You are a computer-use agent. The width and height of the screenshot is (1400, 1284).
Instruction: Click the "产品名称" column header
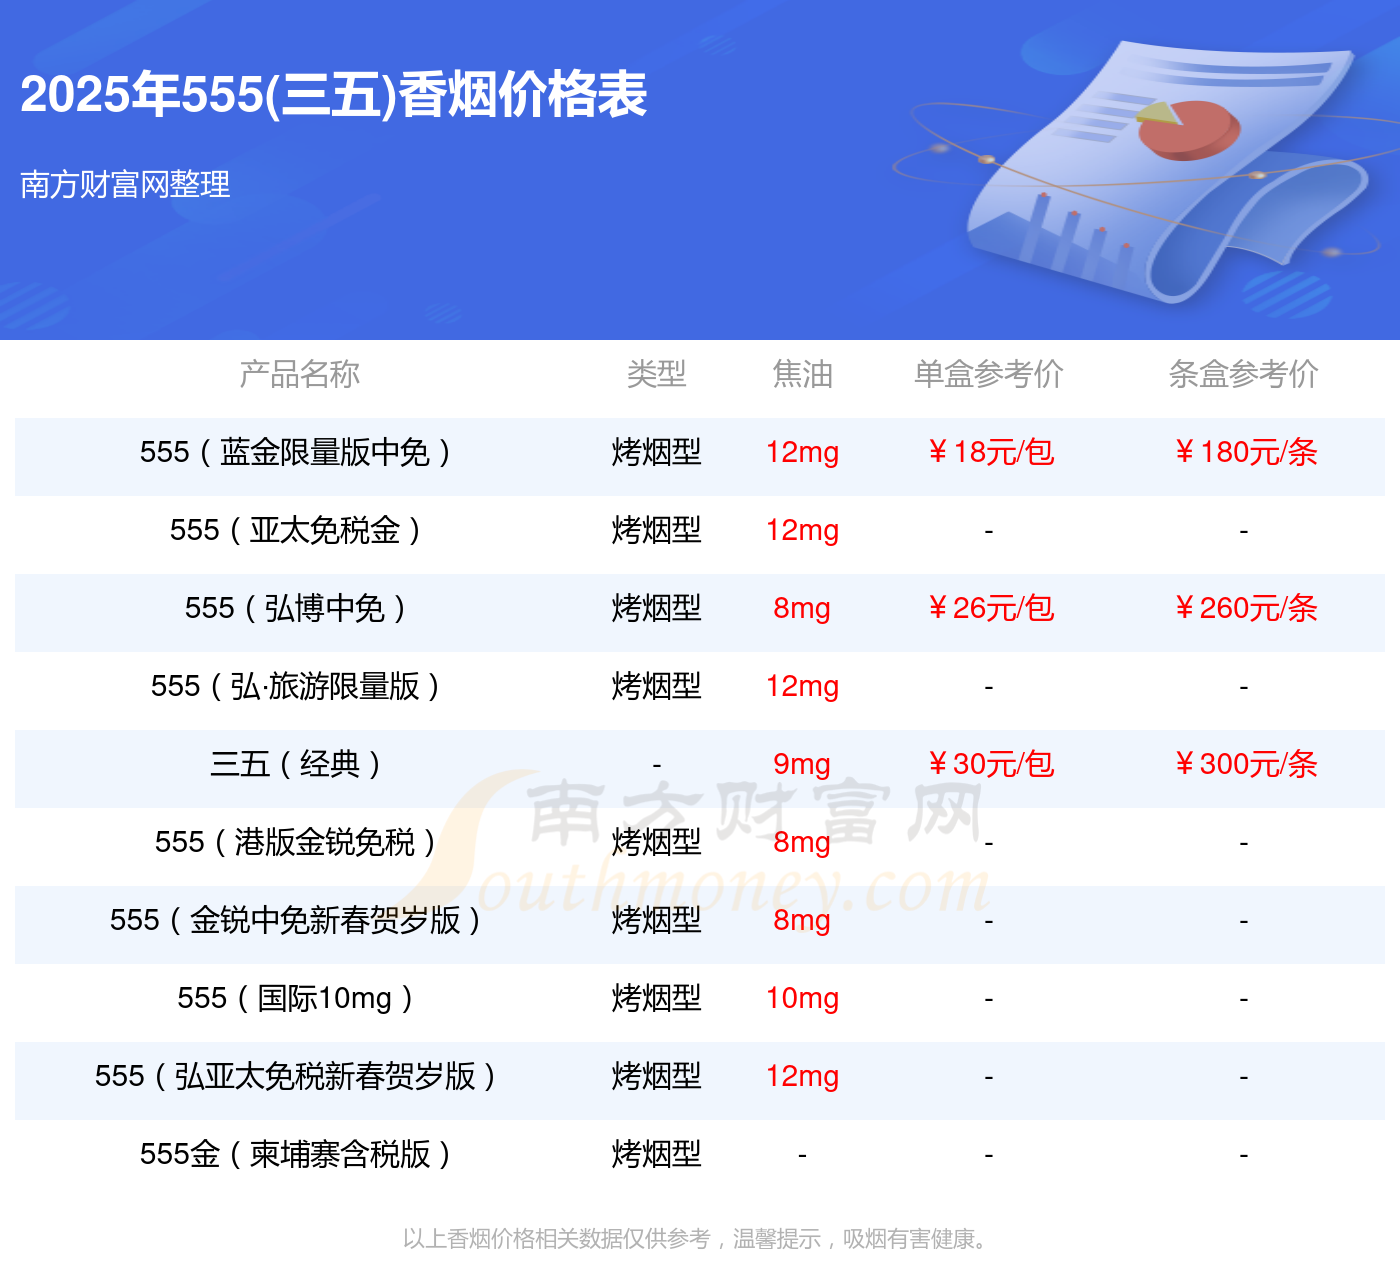click(299, 374)
